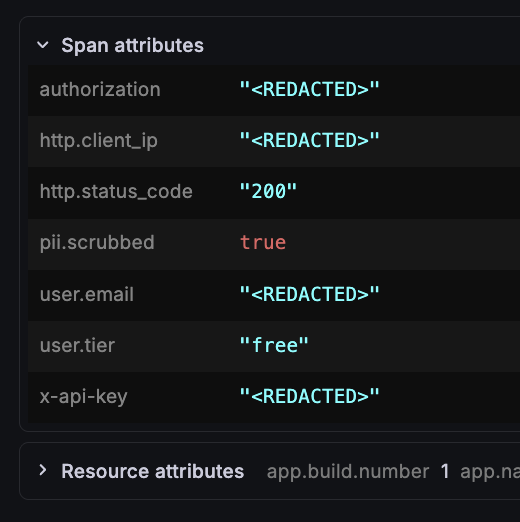This screenshot has width=520, height=522.
Task: Expand the Resource attributes section
Action: (43, 470)
